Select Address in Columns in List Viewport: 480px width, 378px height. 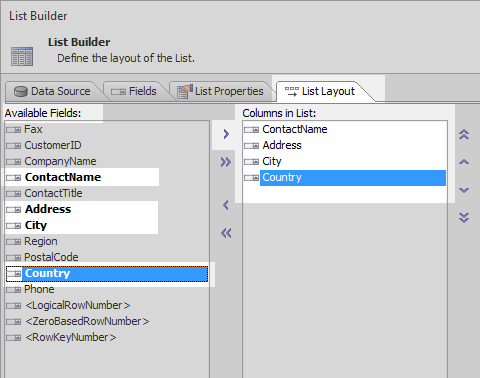[282, 145]
